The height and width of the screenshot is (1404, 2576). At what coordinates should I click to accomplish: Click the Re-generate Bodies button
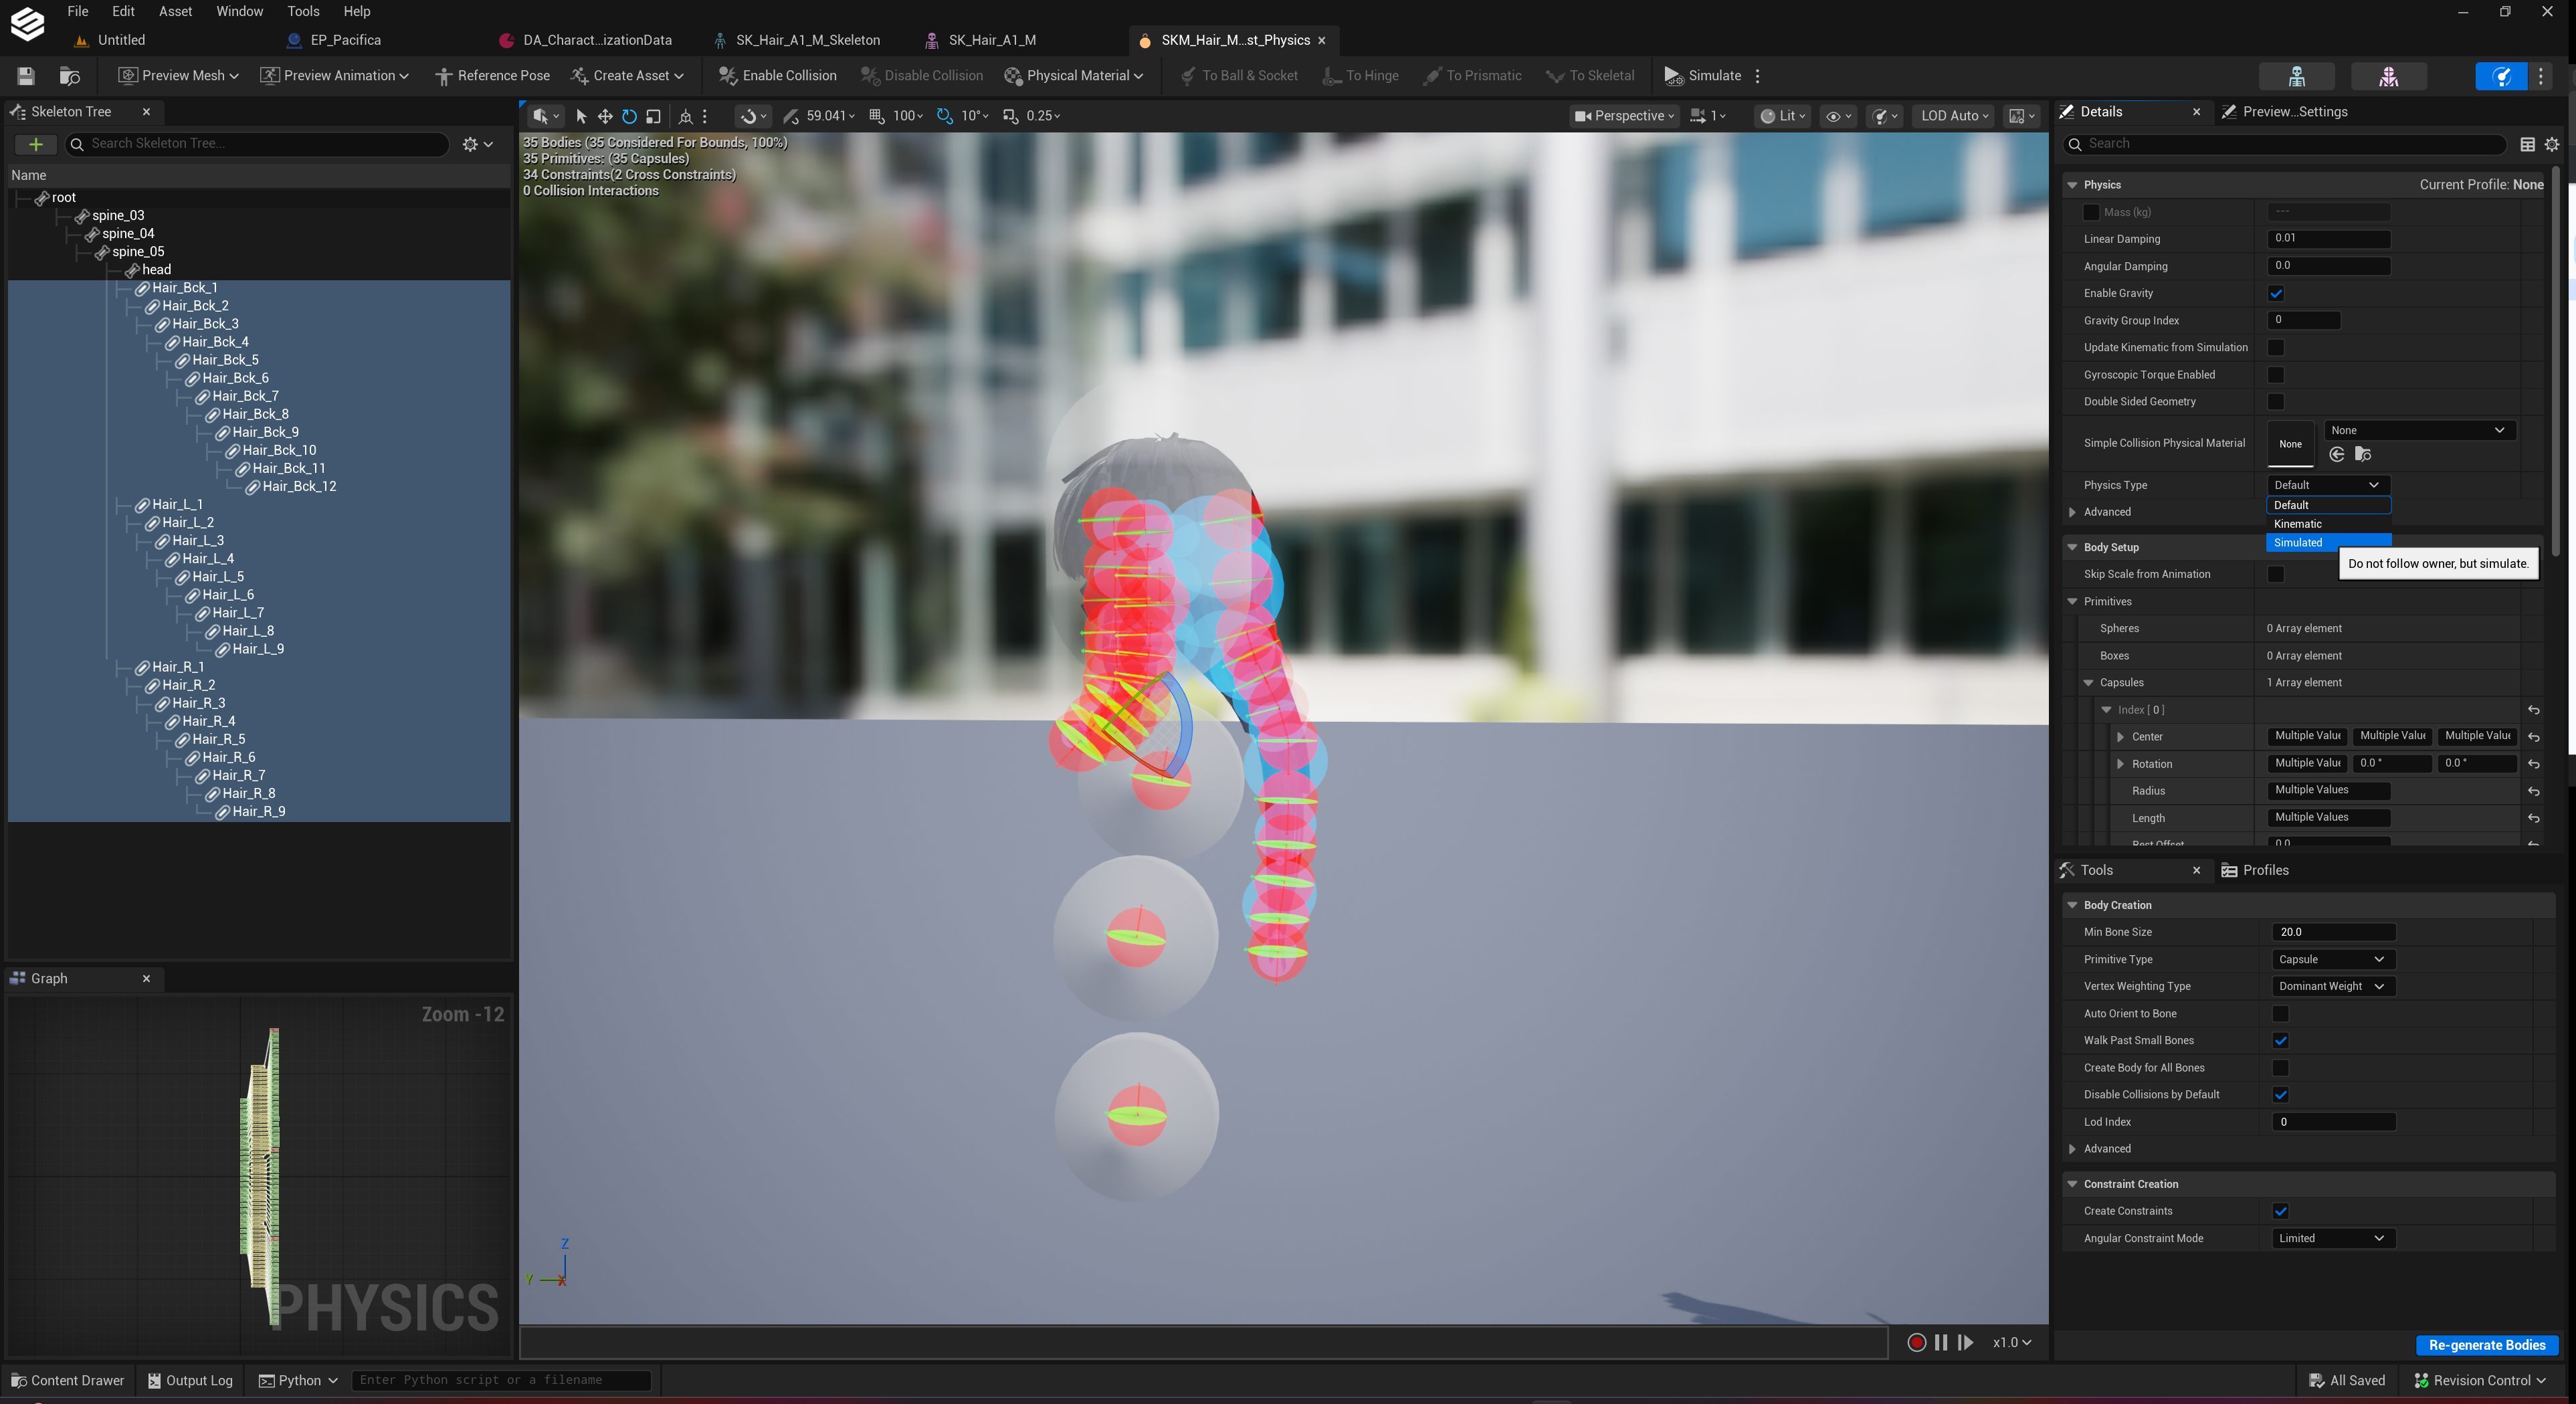[2486, 1345]
